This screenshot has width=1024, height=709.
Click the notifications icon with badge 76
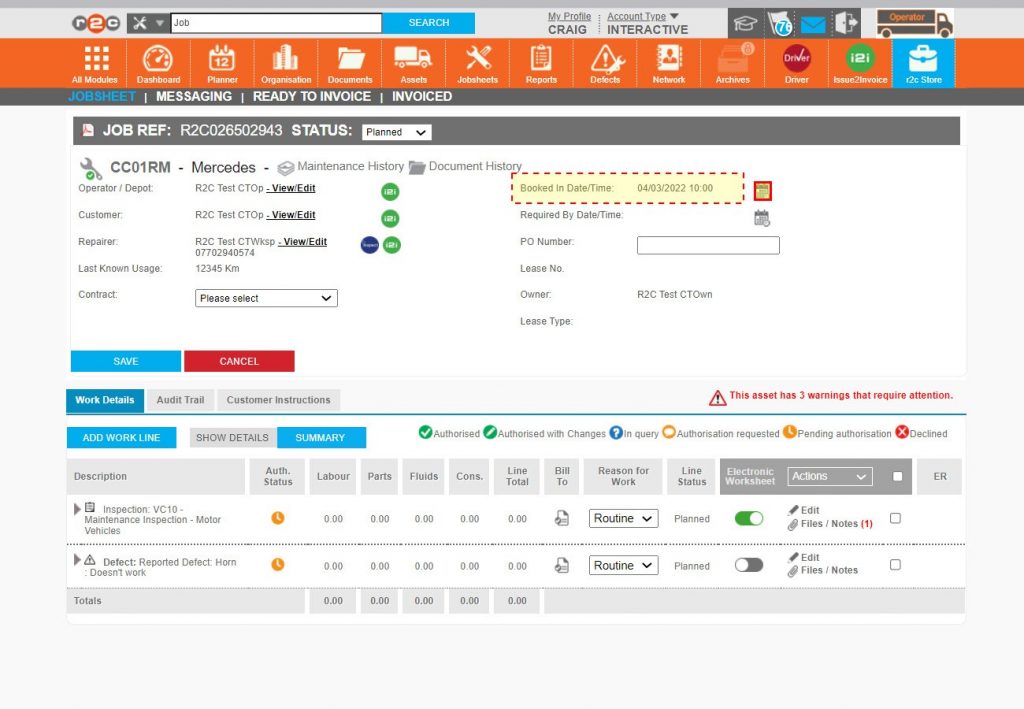click(x=780, y=24)
